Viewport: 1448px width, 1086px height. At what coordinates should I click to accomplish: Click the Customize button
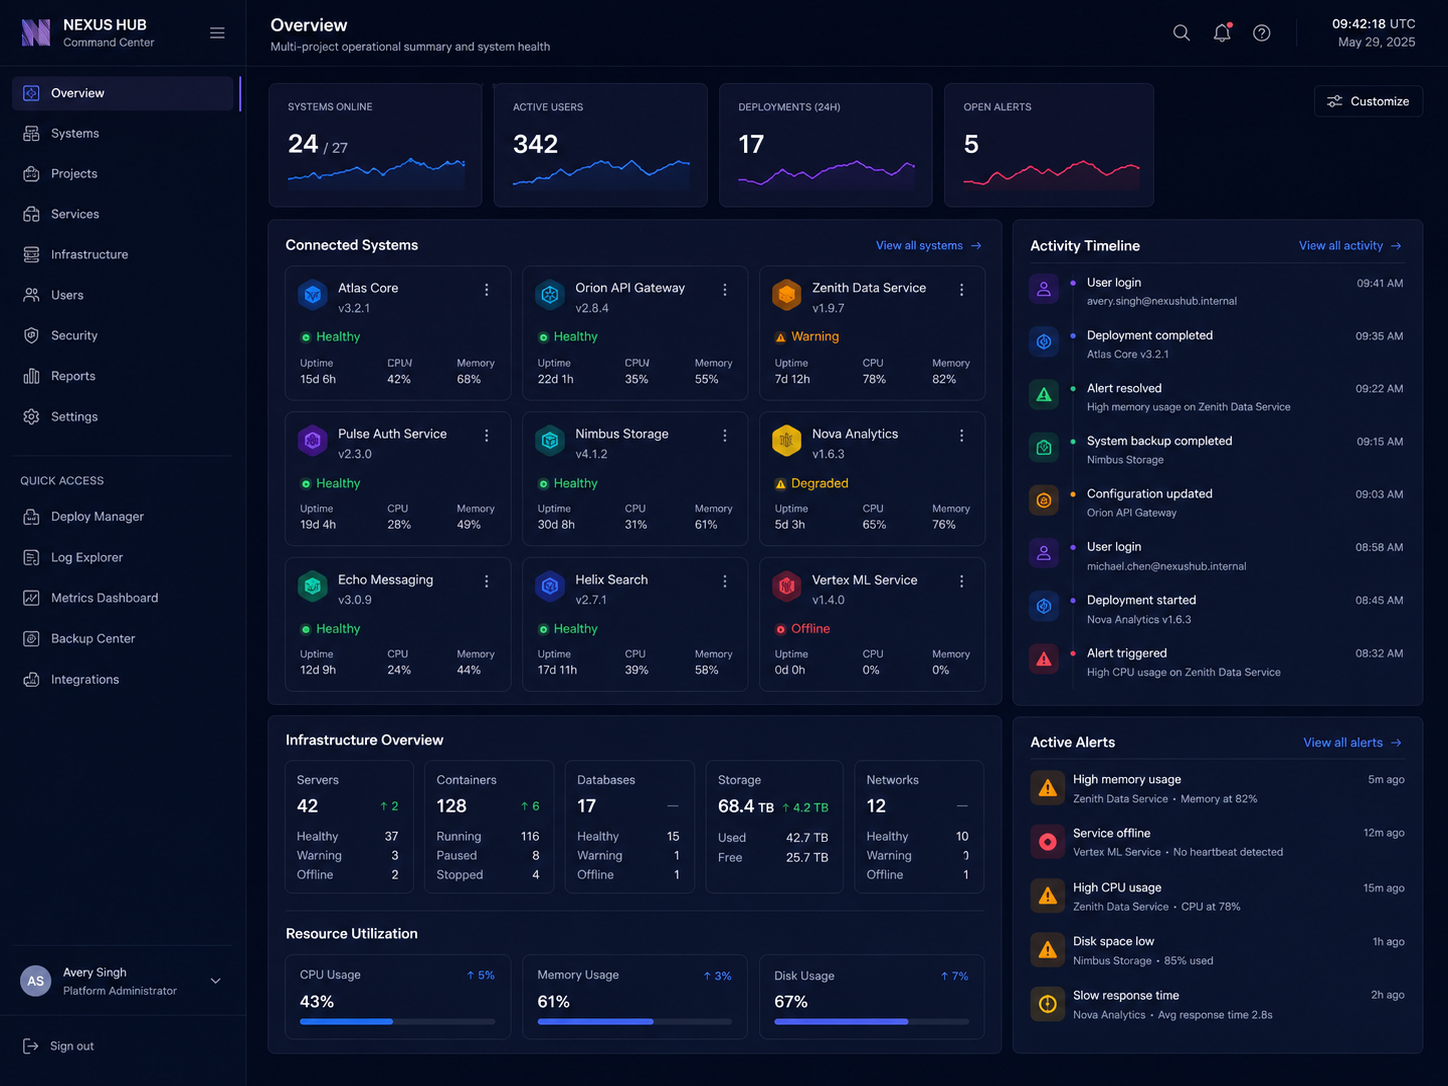tap(1368, 101)
